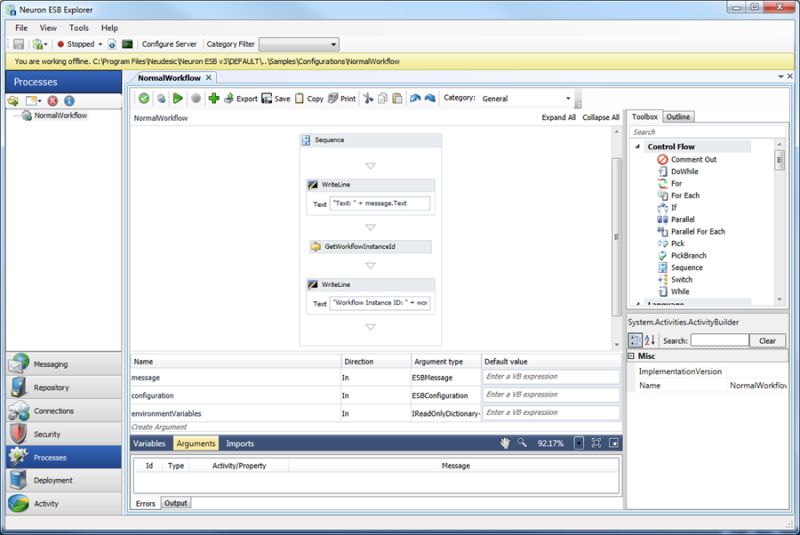Click the Clear button in properties search
This screenshot has height=535, width=800.
click(x=767, y=341)
